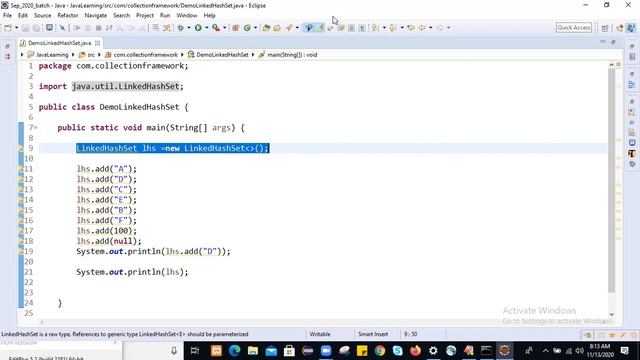Image resolution: width=640 pixels, height=360 pixels.
Task: Click the Next Annotation icon
Action: pyautogui.click(x=375, y=28)
